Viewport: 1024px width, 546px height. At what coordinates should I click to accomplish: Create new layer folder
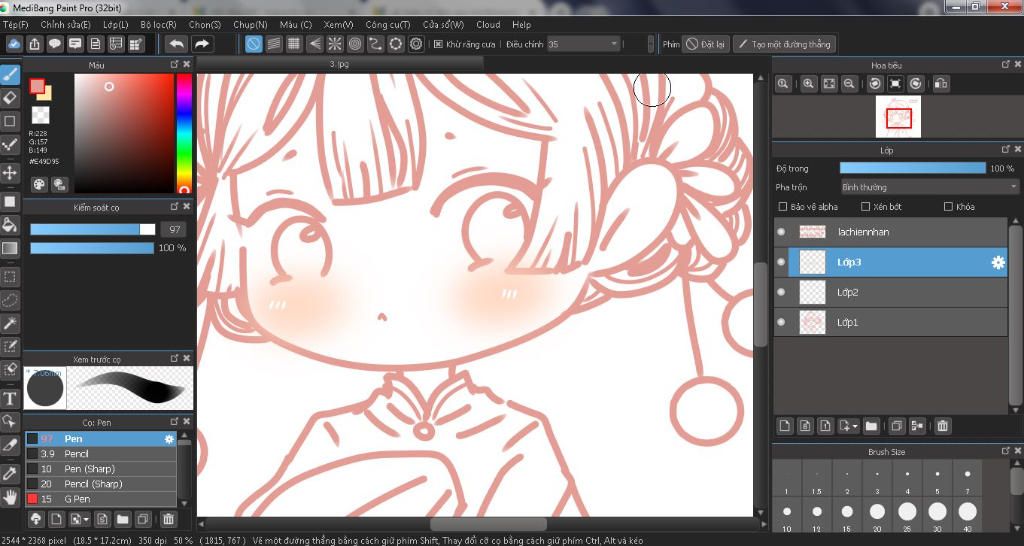pos(871,426)
